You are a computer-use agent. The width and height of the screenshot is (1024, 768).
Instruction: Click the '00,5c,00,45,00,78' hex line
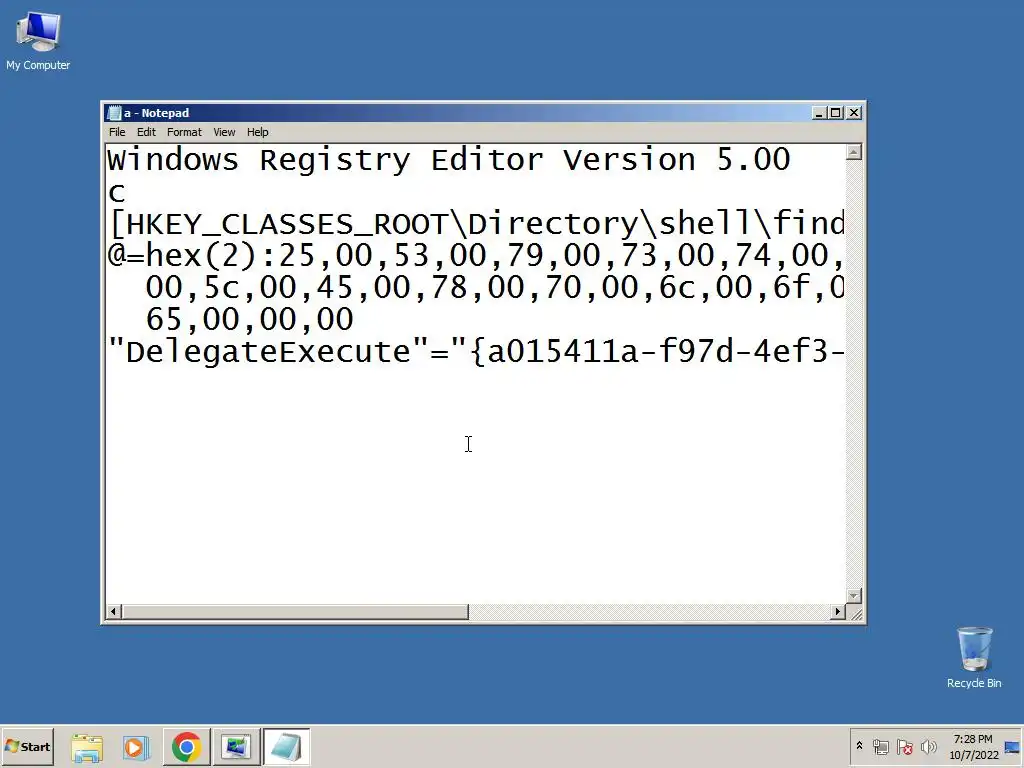click(x=494, y=287)
